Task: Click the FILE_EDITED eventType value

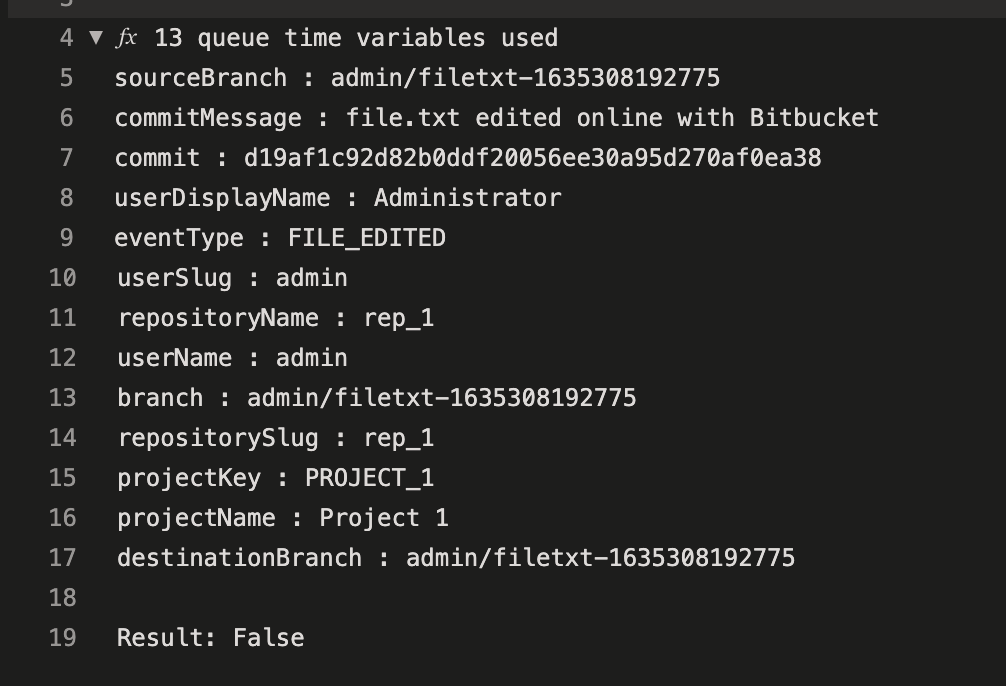Action: 366,238
